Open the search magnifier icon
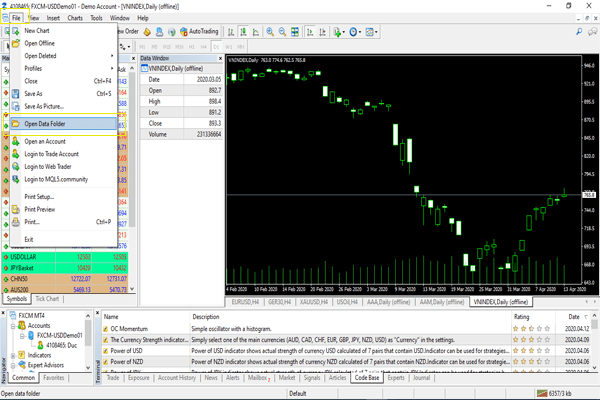This screenshot has height=400, width=600. (x=579, y=32)
